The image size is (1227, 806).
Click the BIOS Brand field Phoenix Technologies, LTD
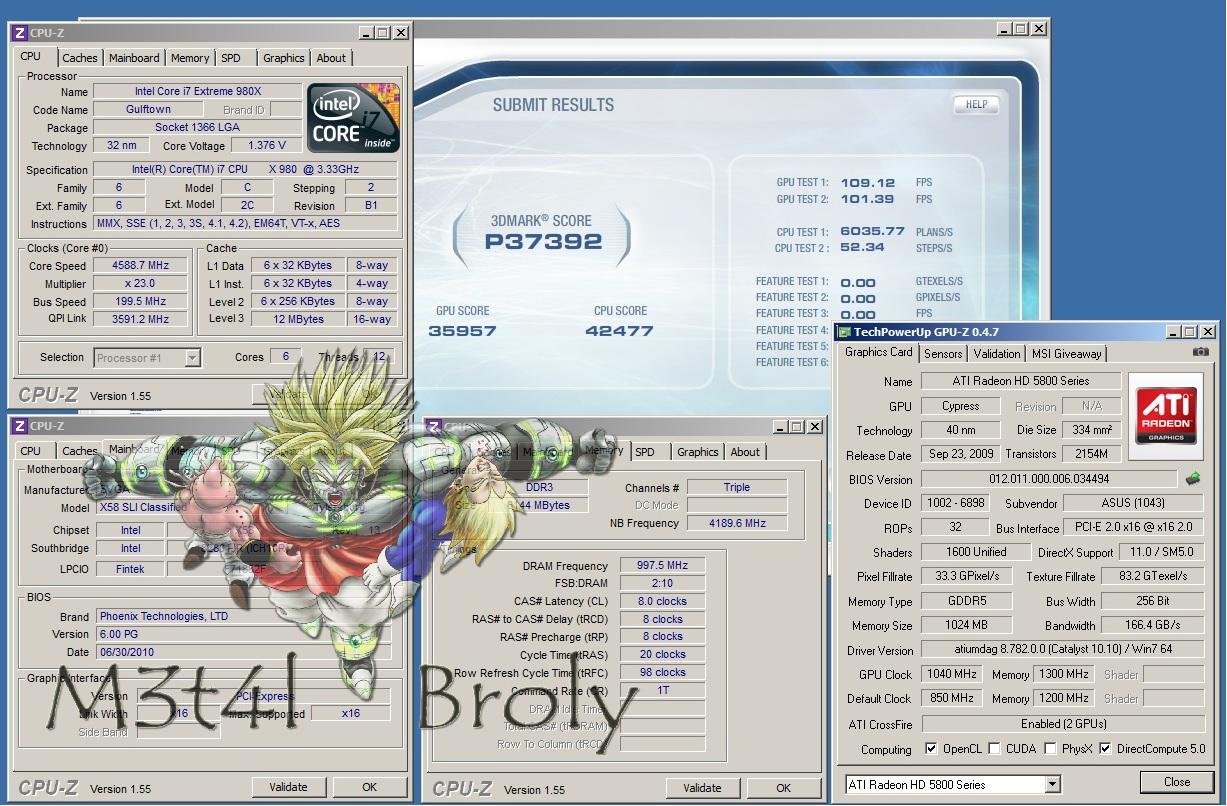[243, 616]
